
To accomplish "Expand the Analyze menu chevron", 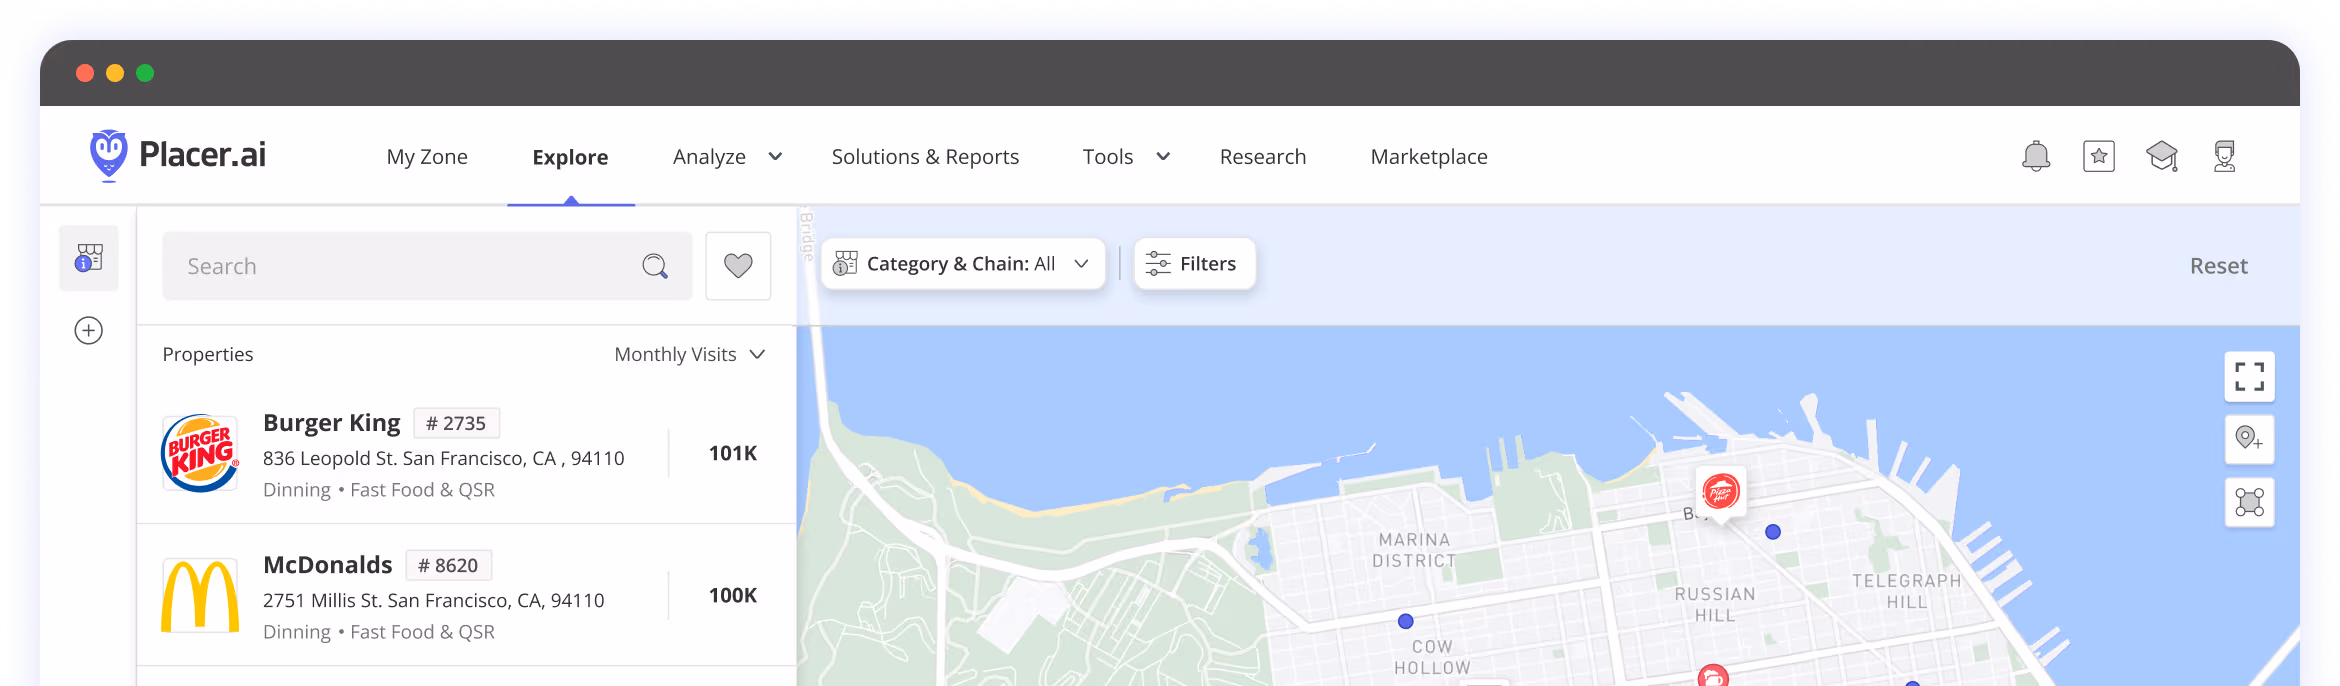I will [775, 156].
